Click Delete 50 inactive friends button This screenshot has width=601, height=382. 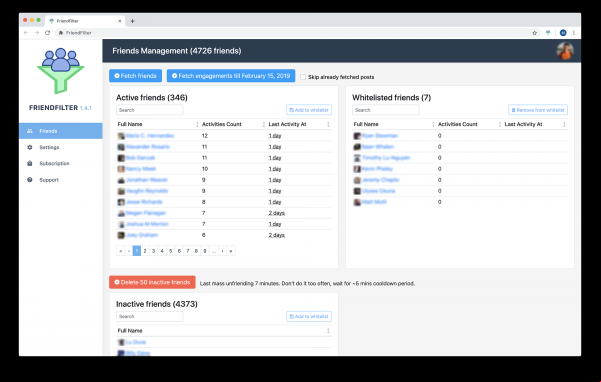(152, 282)
